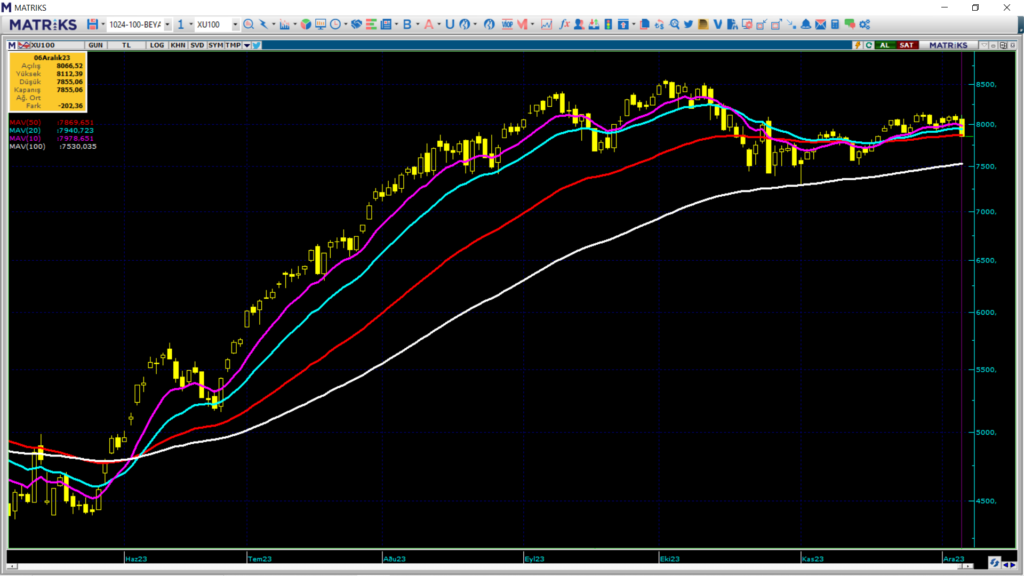
Task: Click the bell alarm icon
Action: (806, 24)
